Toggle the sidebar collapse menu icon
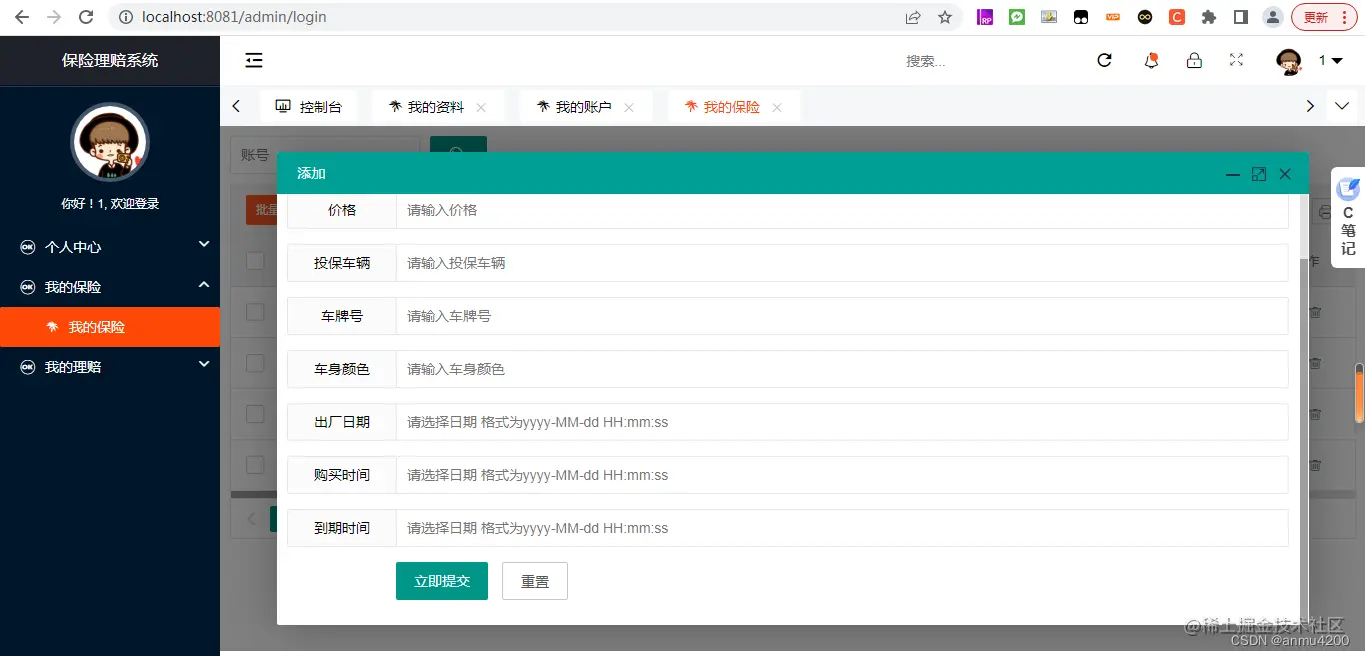Image resolution: width=1365 pixels, height=656 pixels. (x=254, y=61)
